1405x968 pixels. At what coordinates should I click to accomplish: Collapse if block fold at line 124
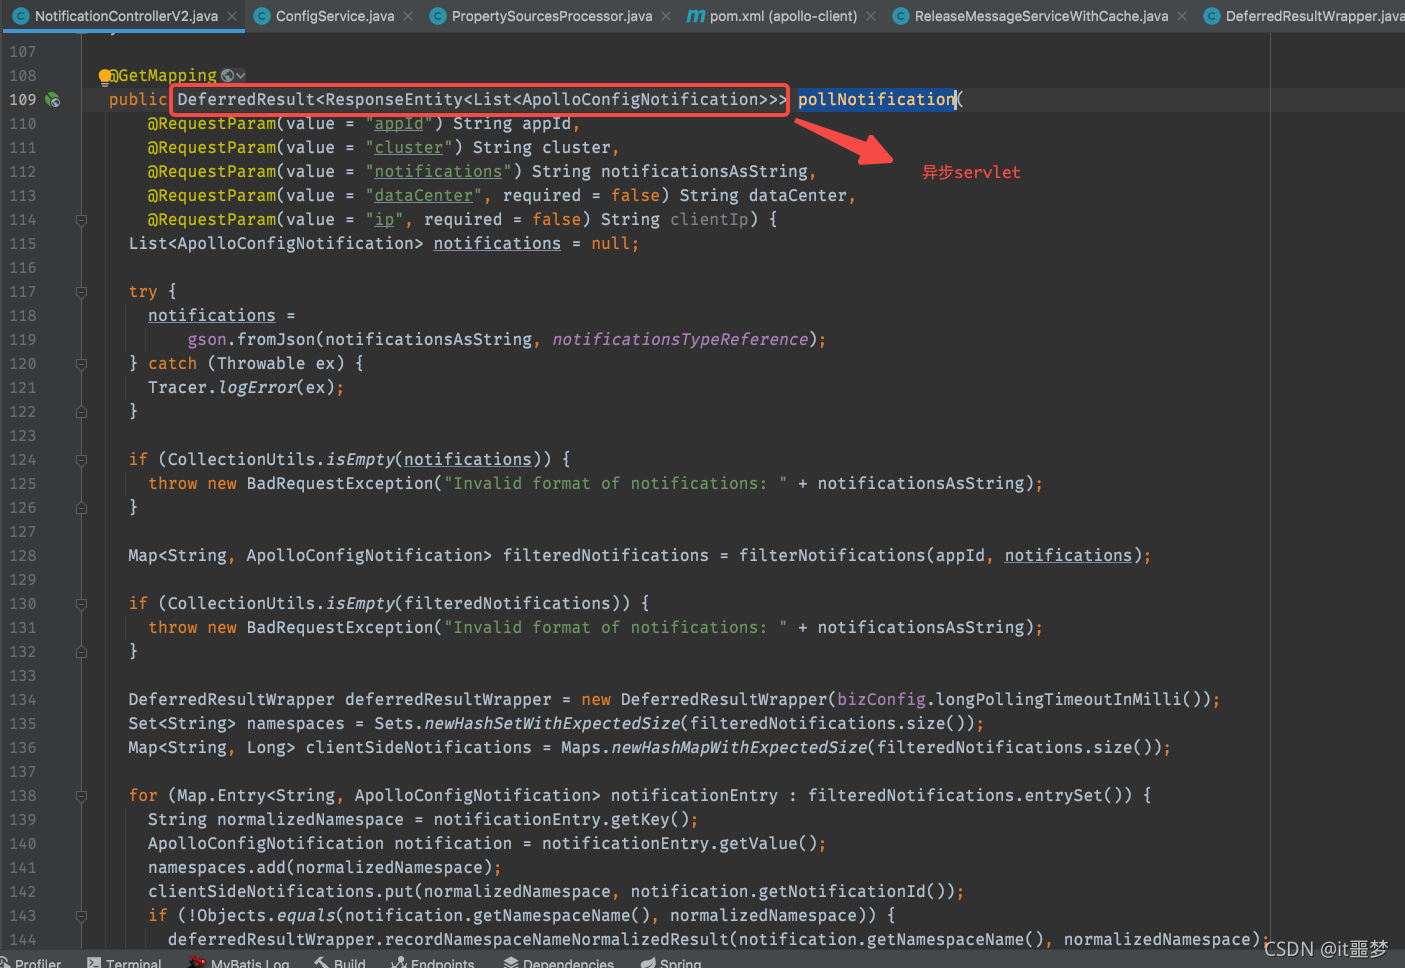[x=82, y=460]
